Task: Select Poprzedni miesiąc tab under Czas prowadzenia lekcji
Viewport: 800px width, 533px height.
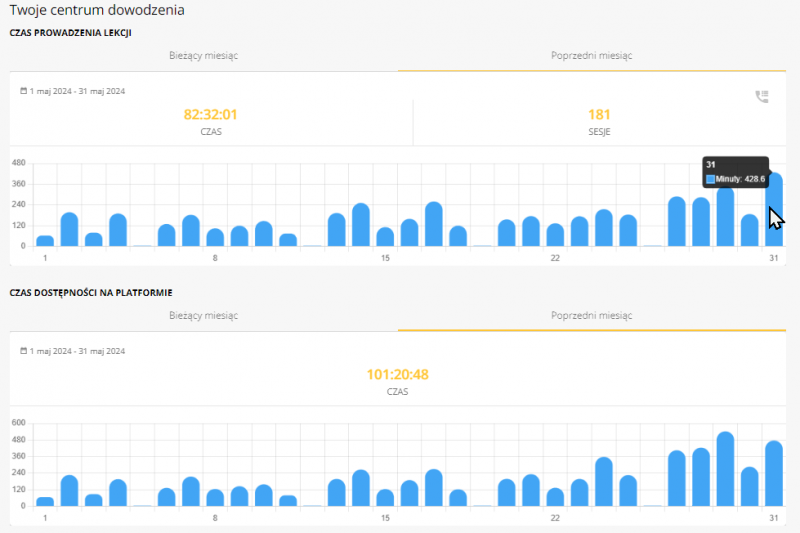Action: (591, 56)
